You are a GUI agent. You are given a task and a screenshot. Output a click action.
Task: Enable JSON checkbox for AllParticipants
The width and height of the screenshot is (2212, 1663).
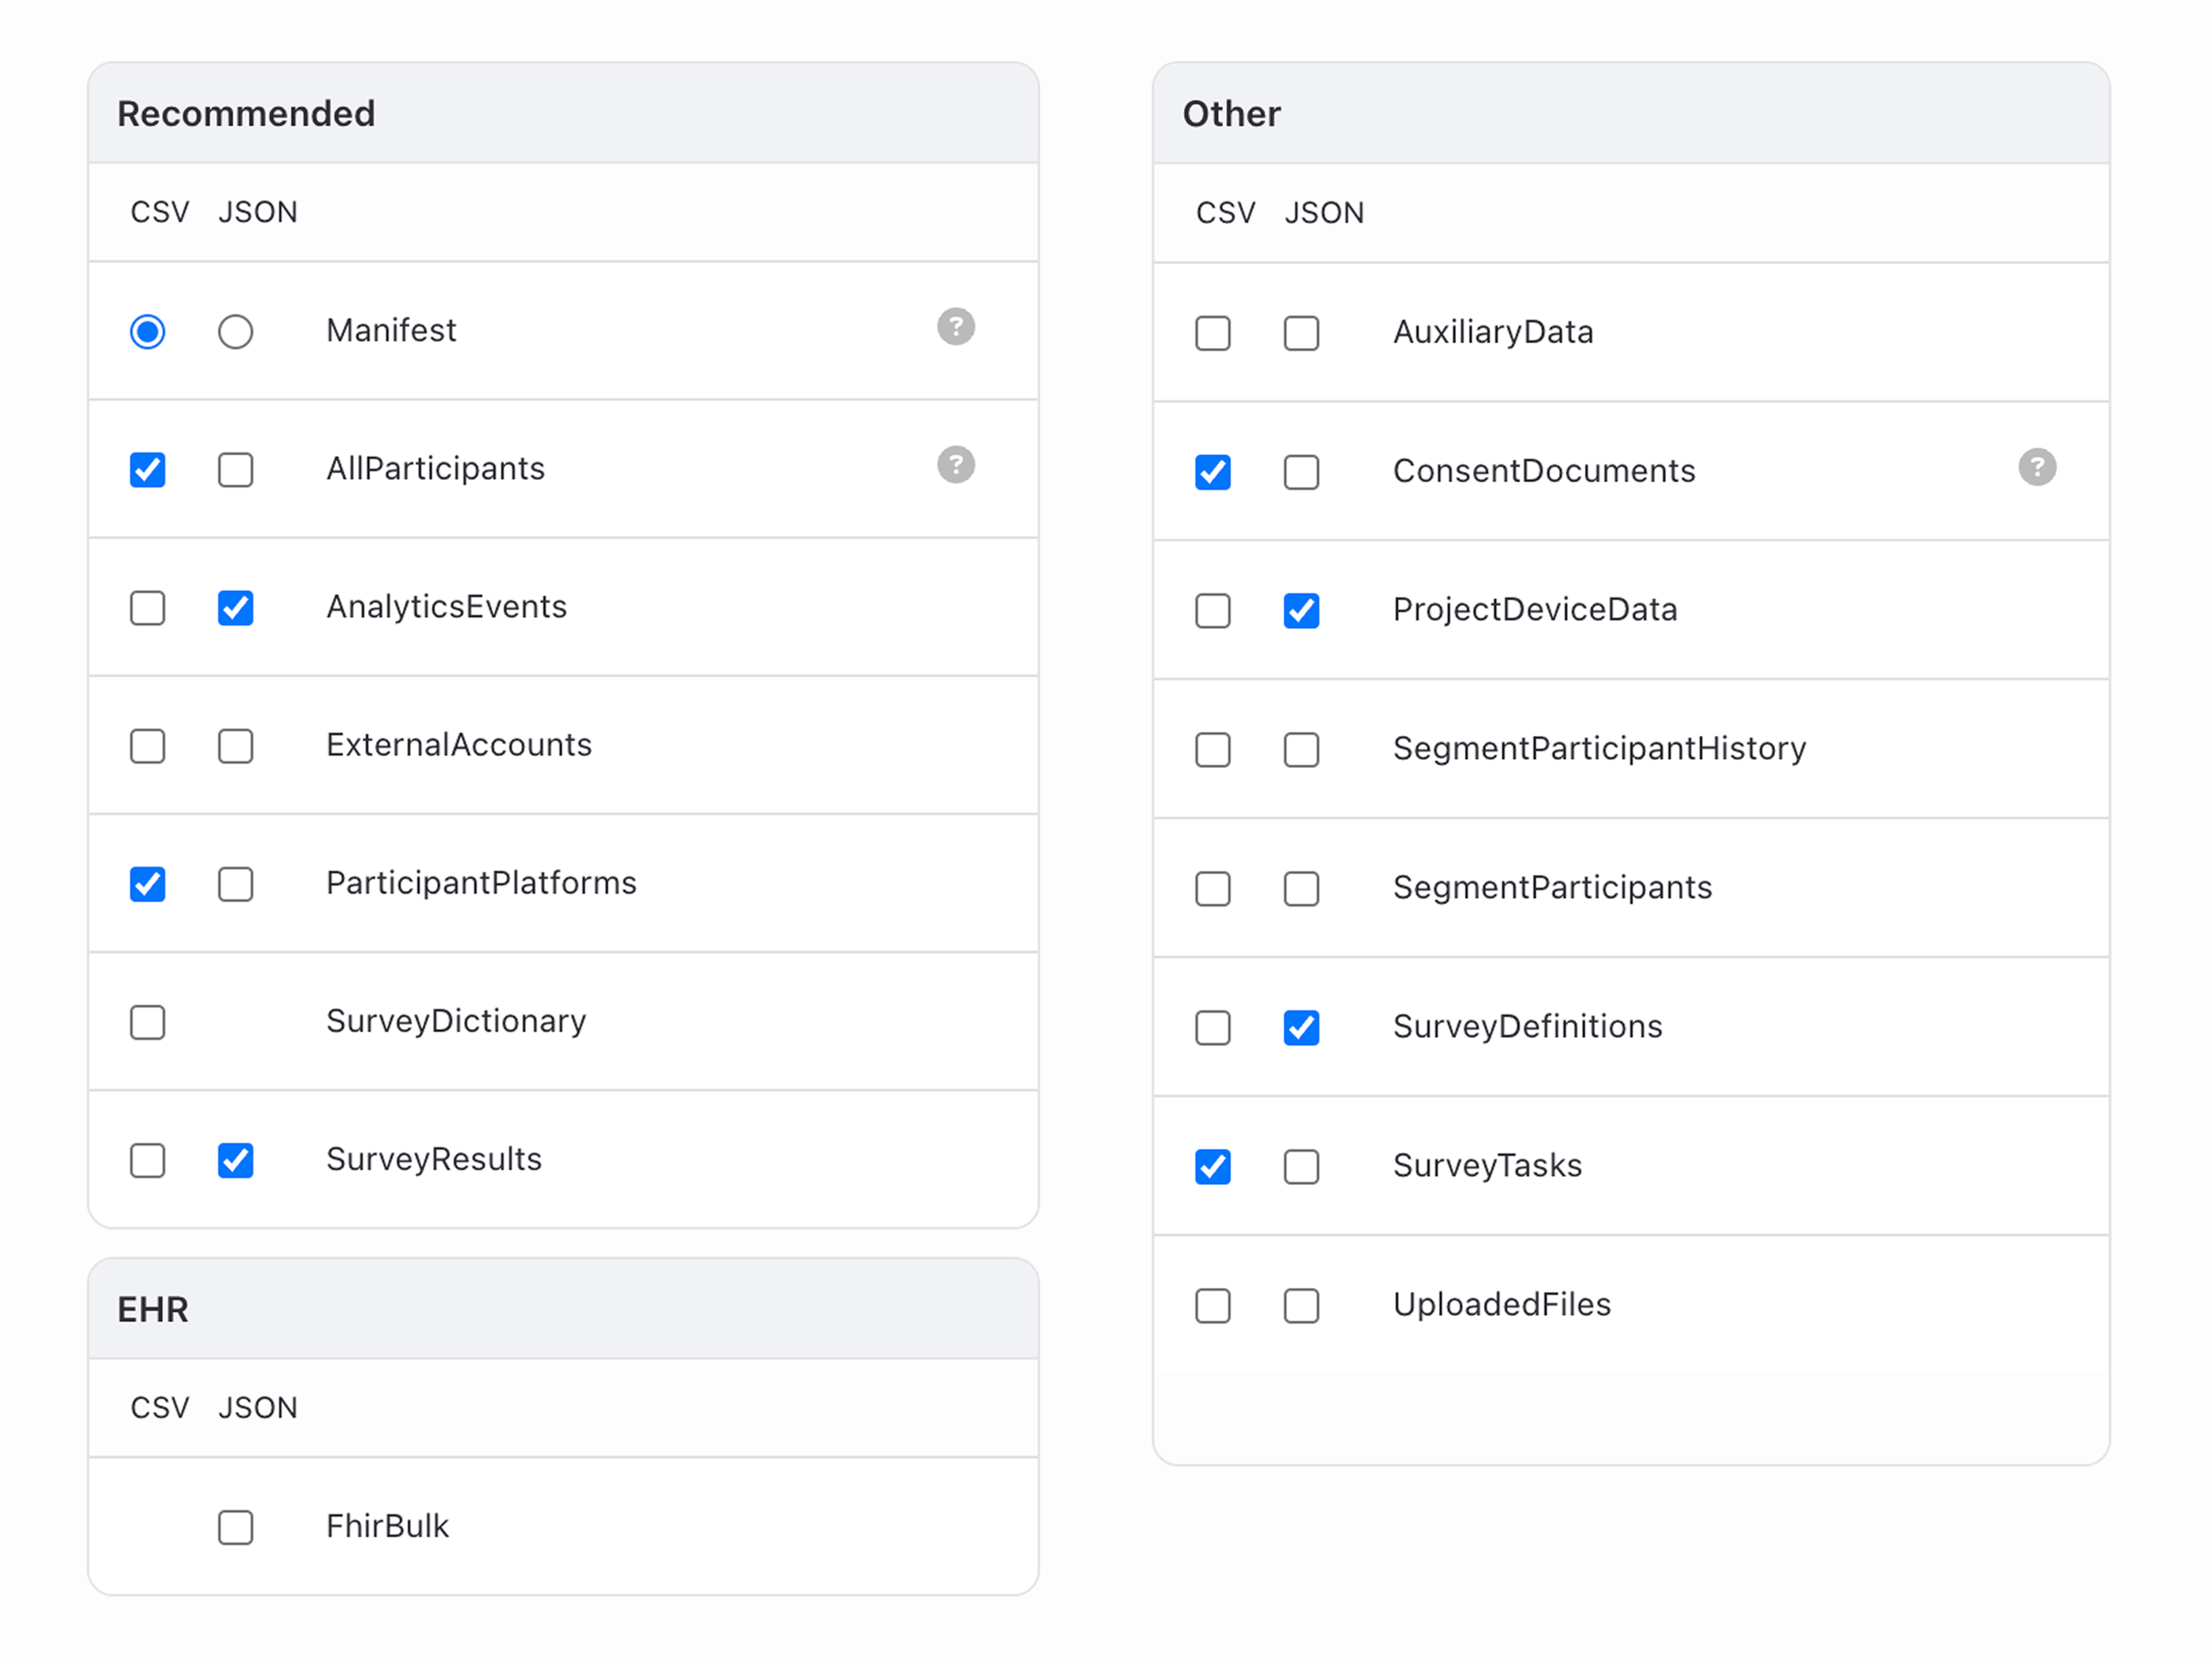[235, 469]
